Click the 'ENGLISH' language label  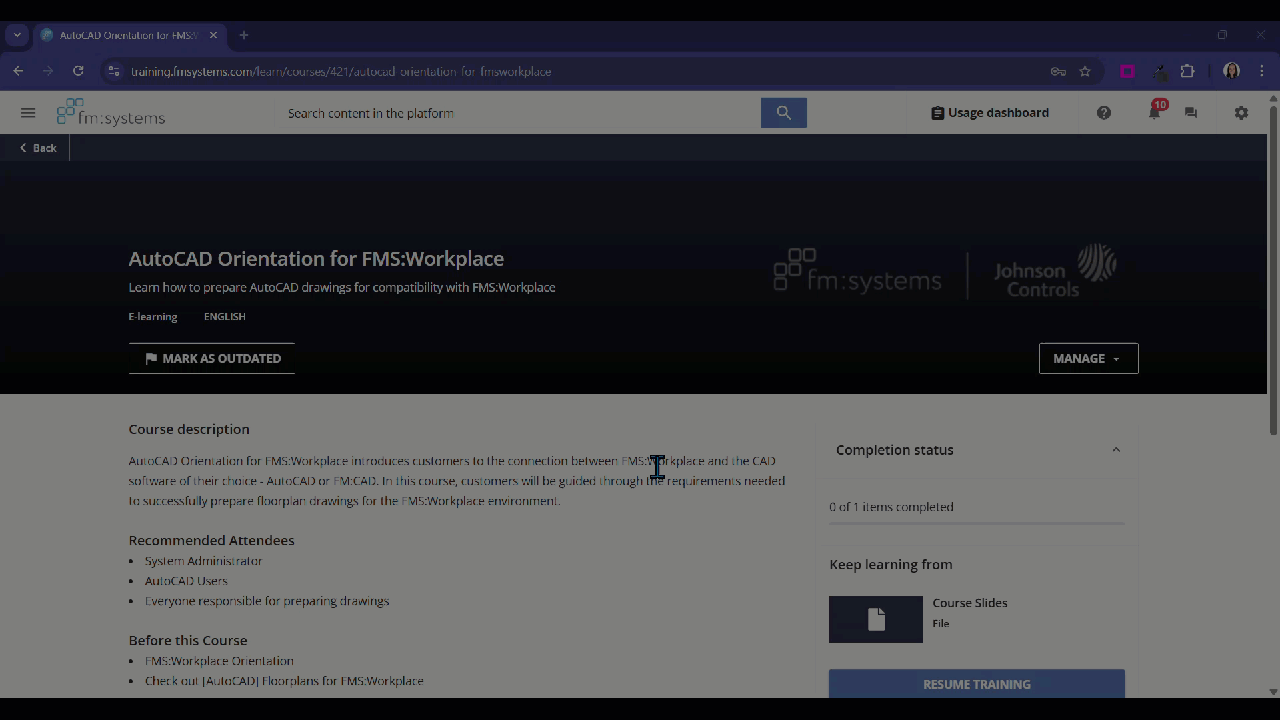point(225,316)
